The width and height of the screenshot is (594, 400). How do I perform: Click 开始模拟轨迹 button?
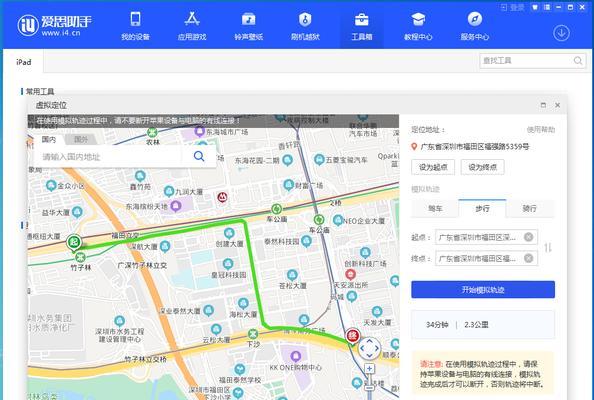click(x=483, y=290)
